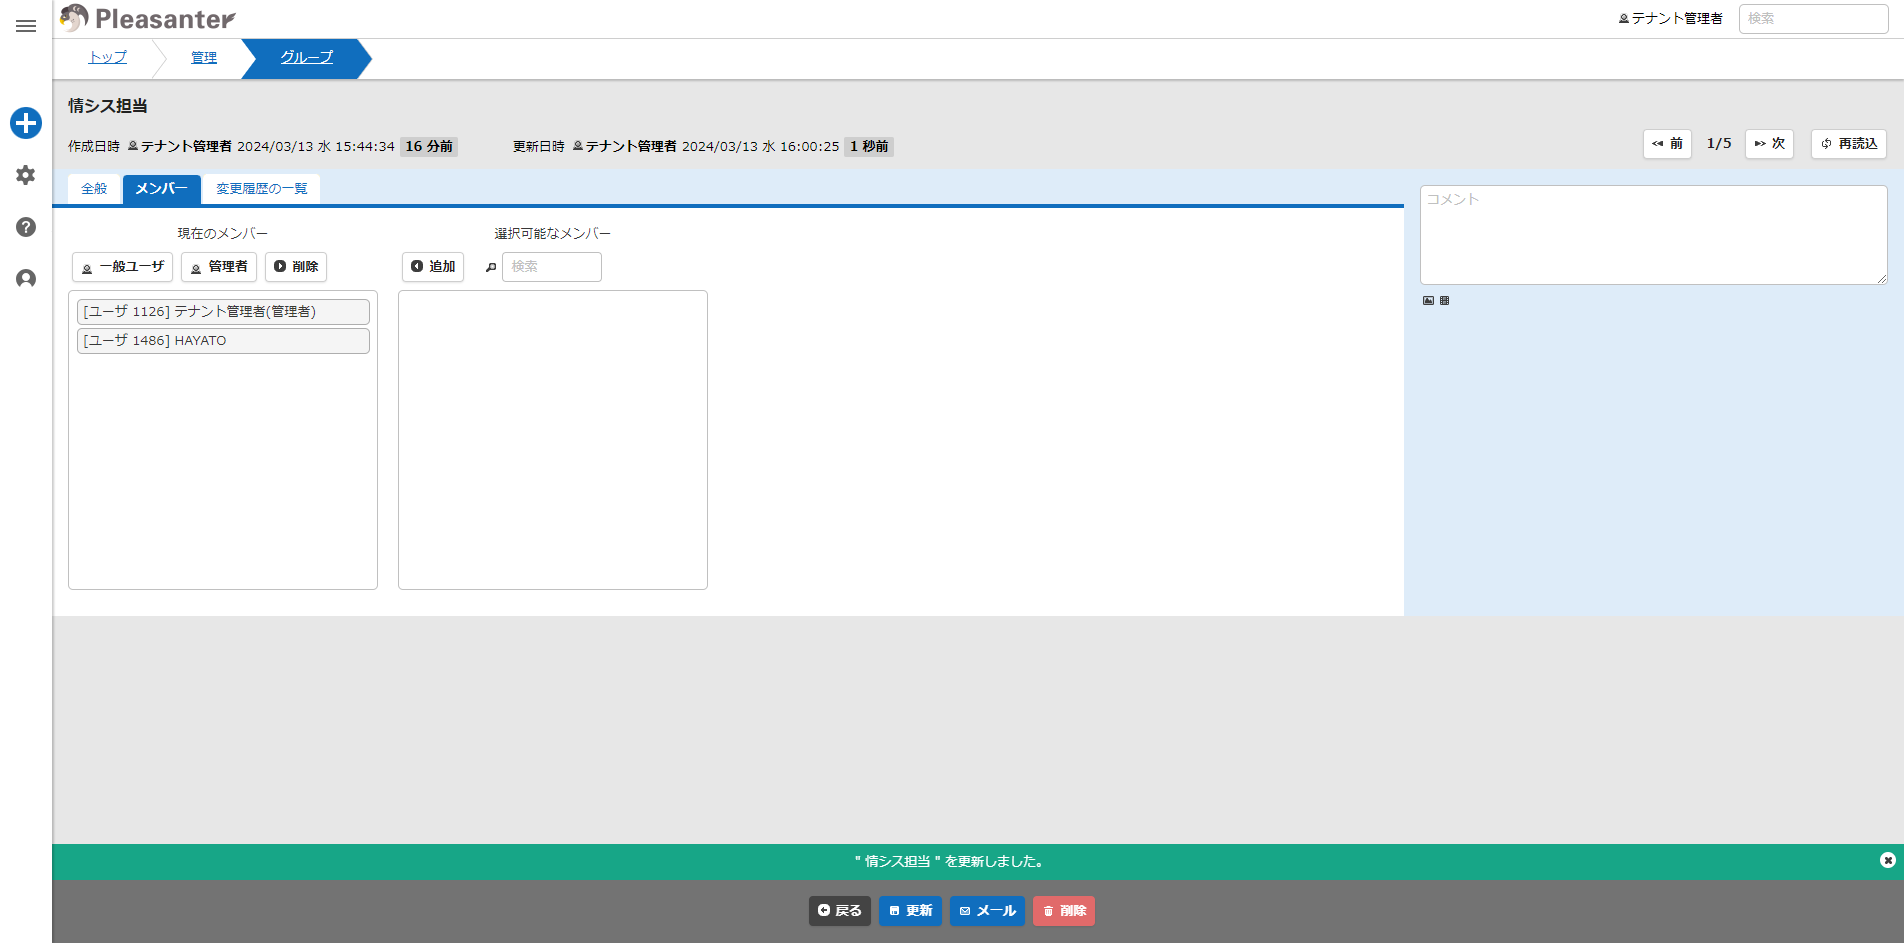Image resolution: width=1904 pixels, height=943 pixels.
Task: Click the member 検索 search field
Action: click(x=552, y=267)
